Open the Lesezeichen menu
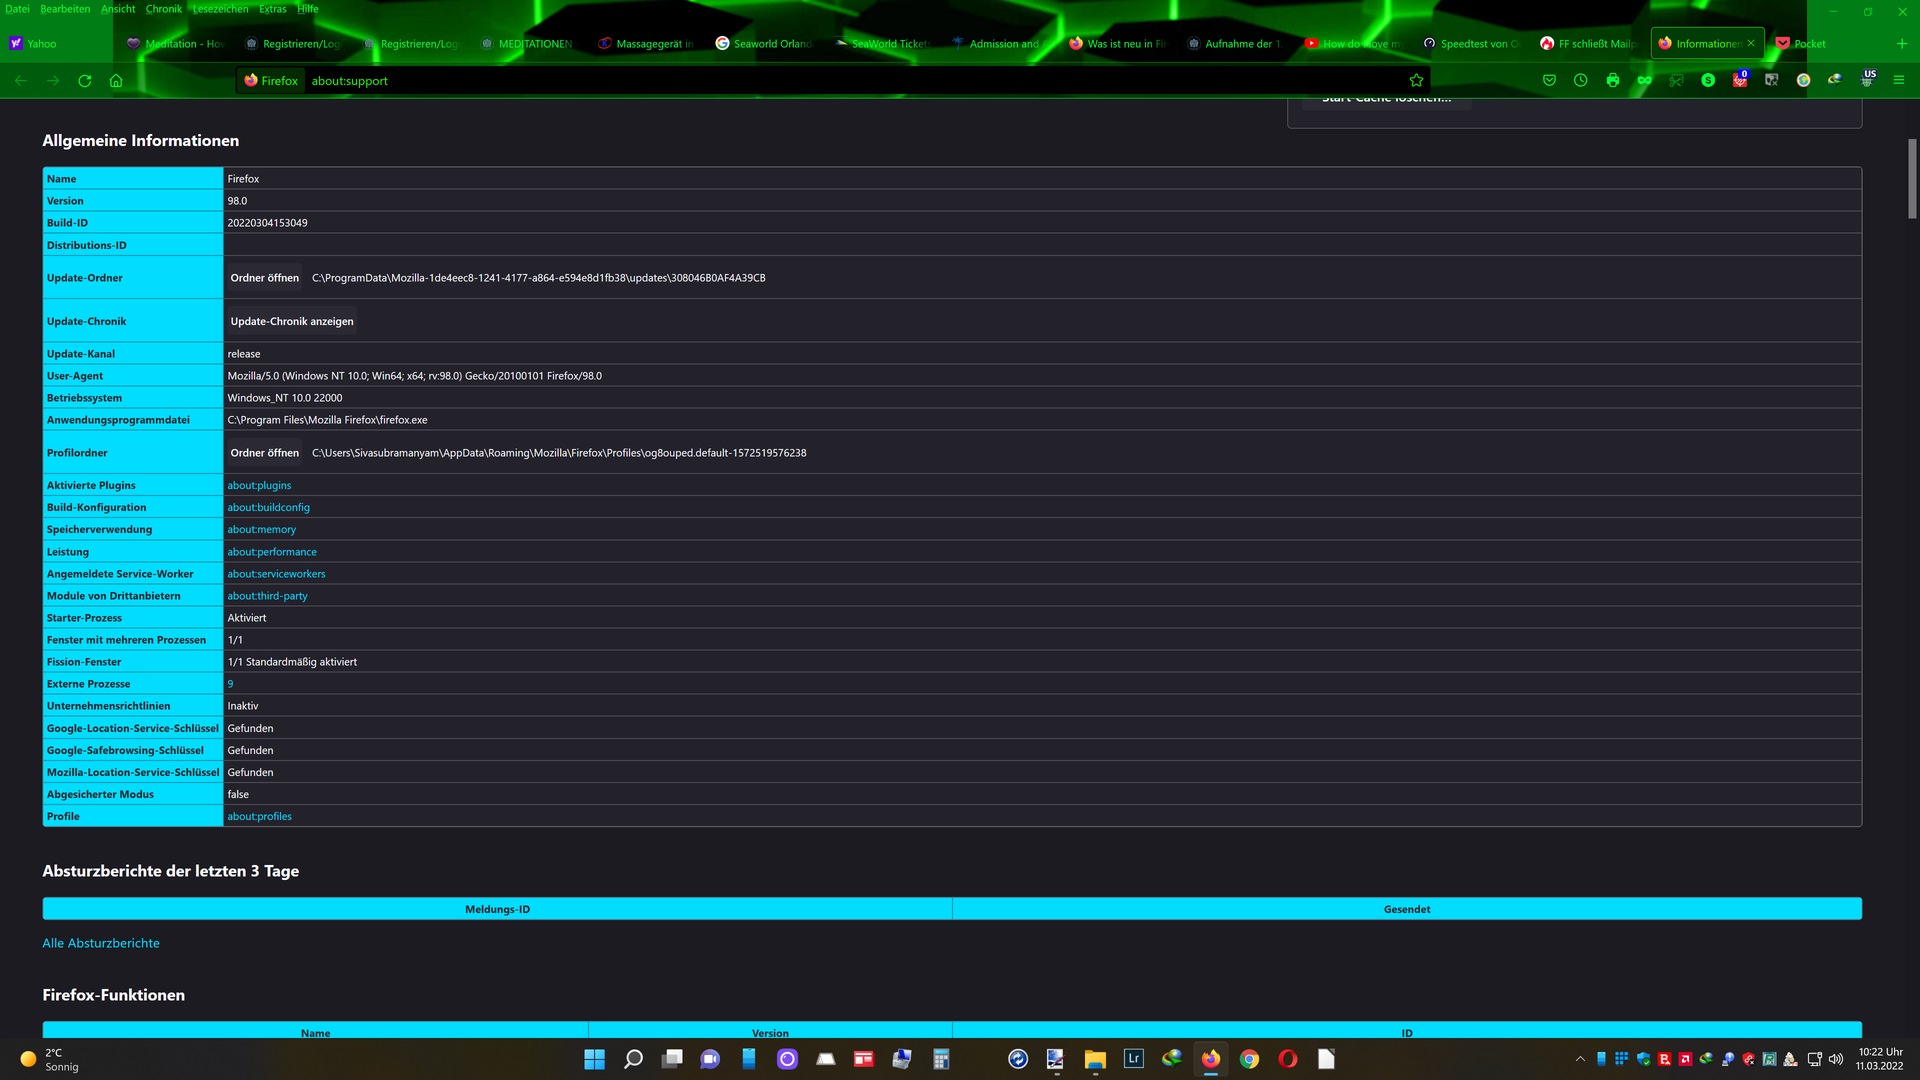 [220, 9]
